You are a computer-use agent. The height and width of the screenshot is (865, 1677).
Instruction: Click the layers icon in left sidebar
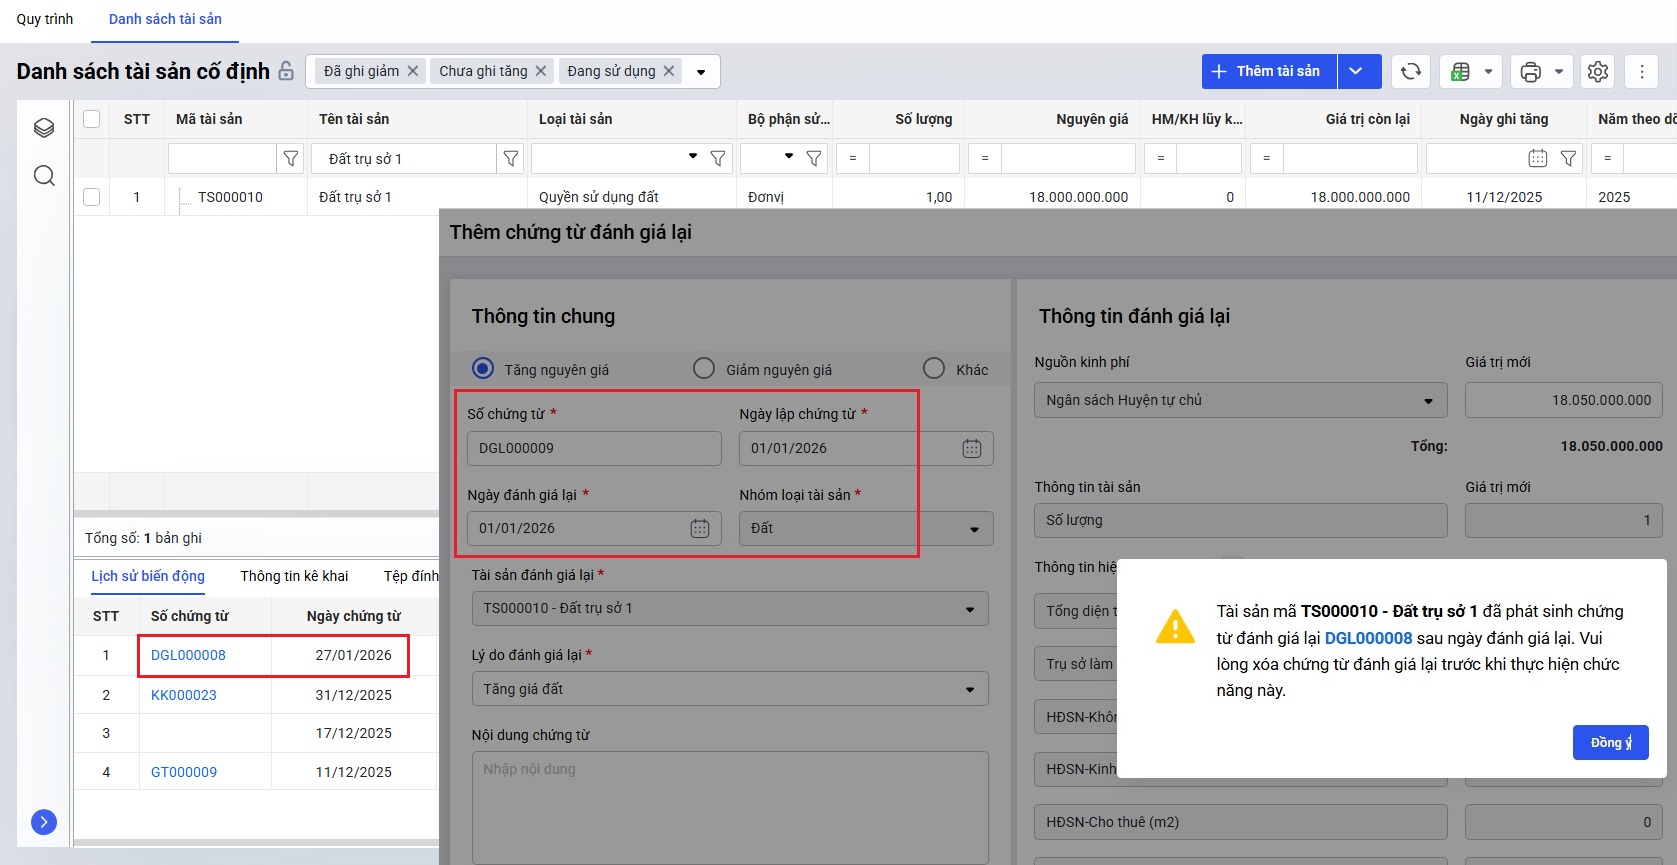coord(44,128)
